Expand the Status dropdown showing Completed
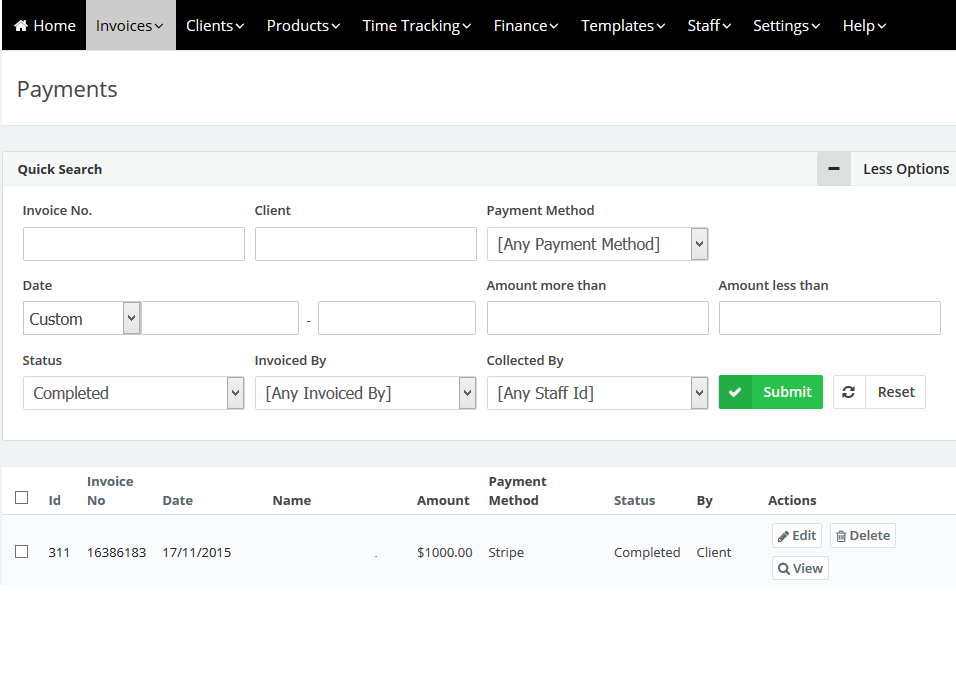Viewport: 956px width, 675px height. point(133,393)
